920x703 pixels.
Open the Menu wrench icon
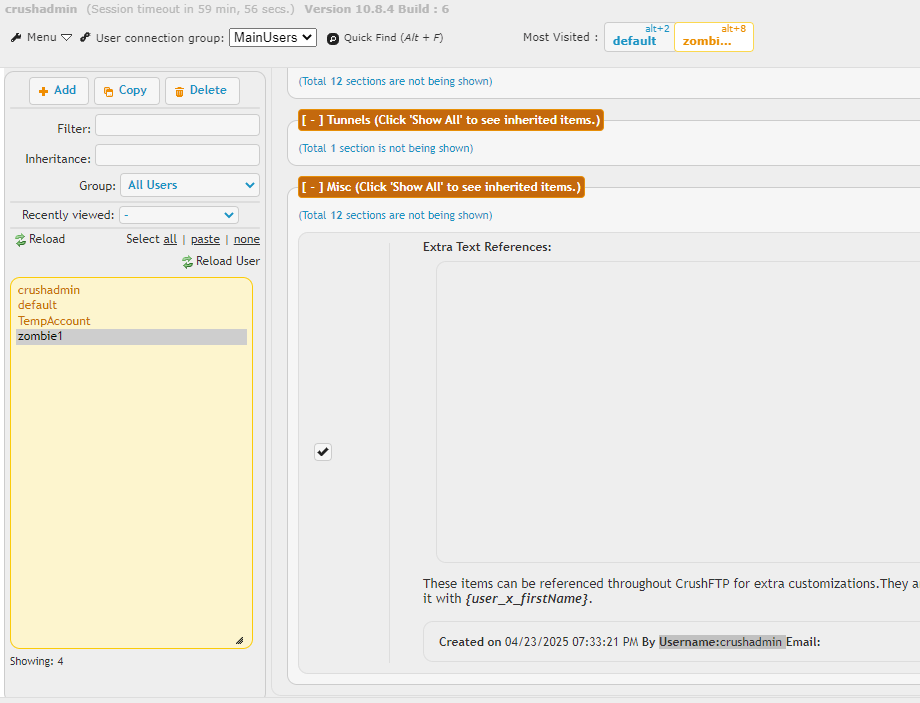click(16, 37)
